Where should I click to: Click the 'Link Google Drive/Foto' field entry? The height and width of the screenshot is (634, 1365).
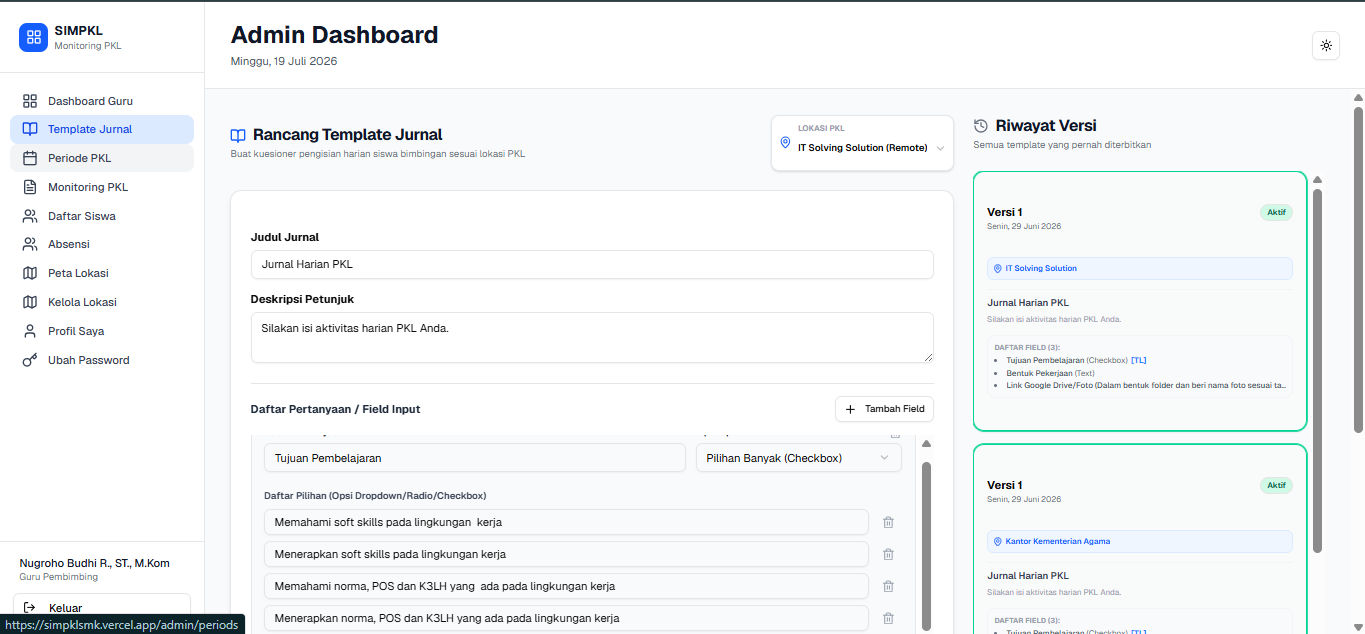coord(1146,385)
